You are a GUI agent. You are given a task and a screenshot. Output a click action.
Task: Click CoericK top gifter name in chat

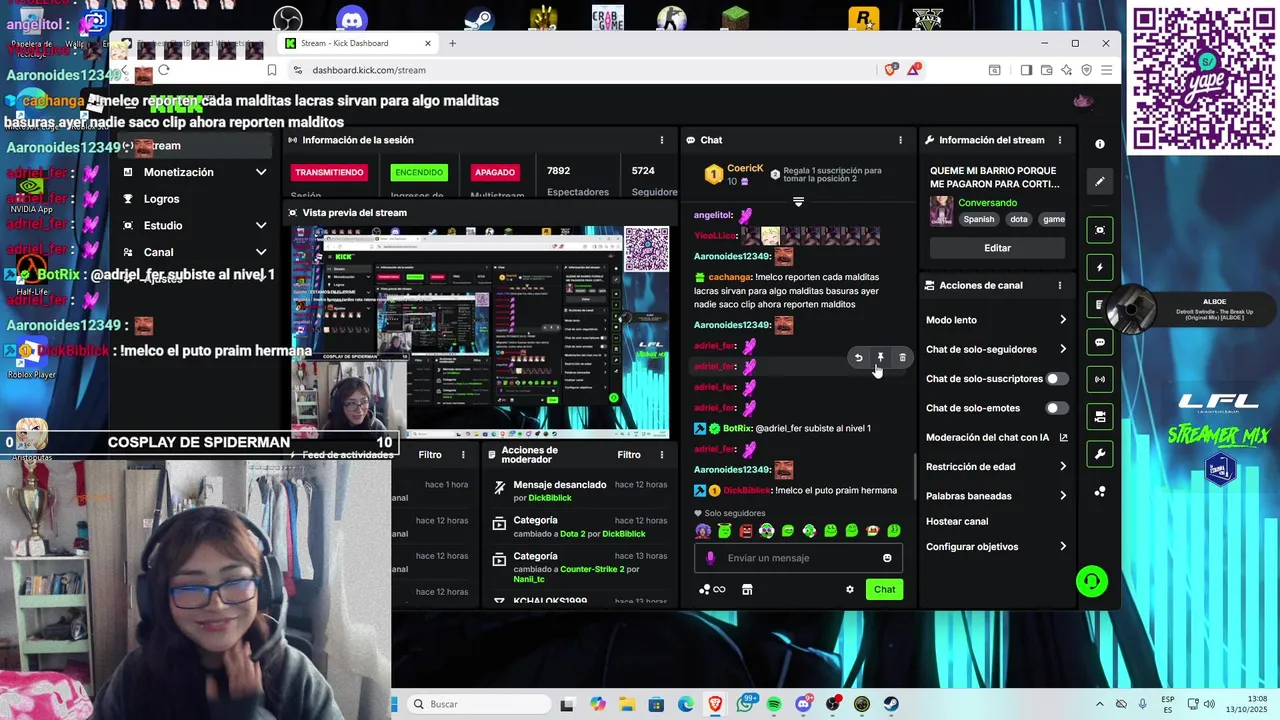745,168
